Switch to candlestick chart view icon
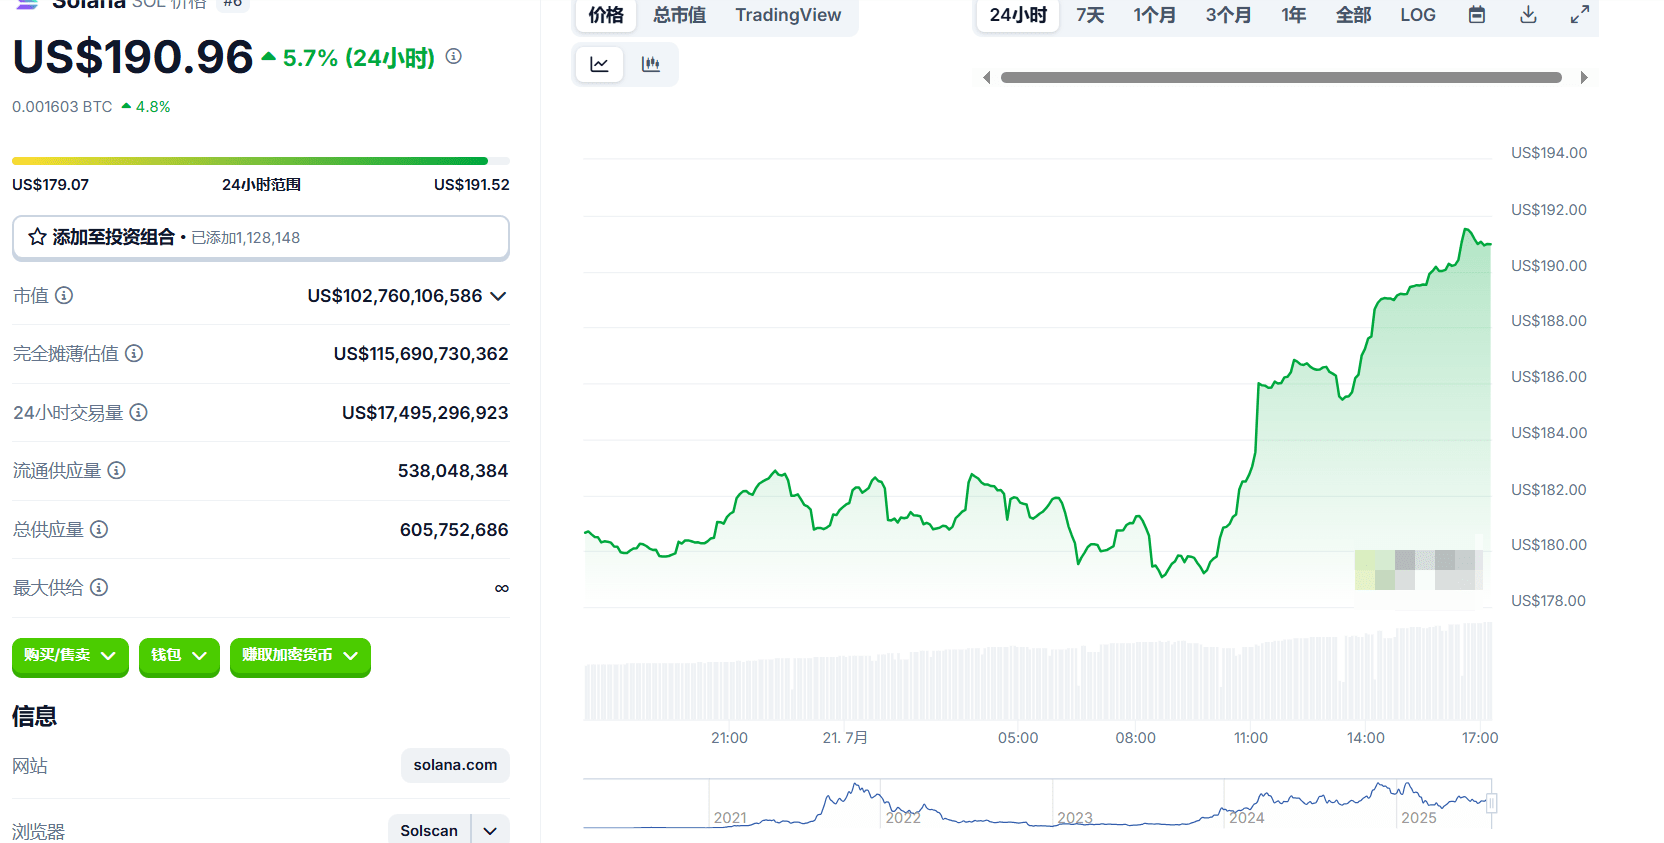Screen dimensions: 1664x843 pyautogui.click(x=651, y=65)
